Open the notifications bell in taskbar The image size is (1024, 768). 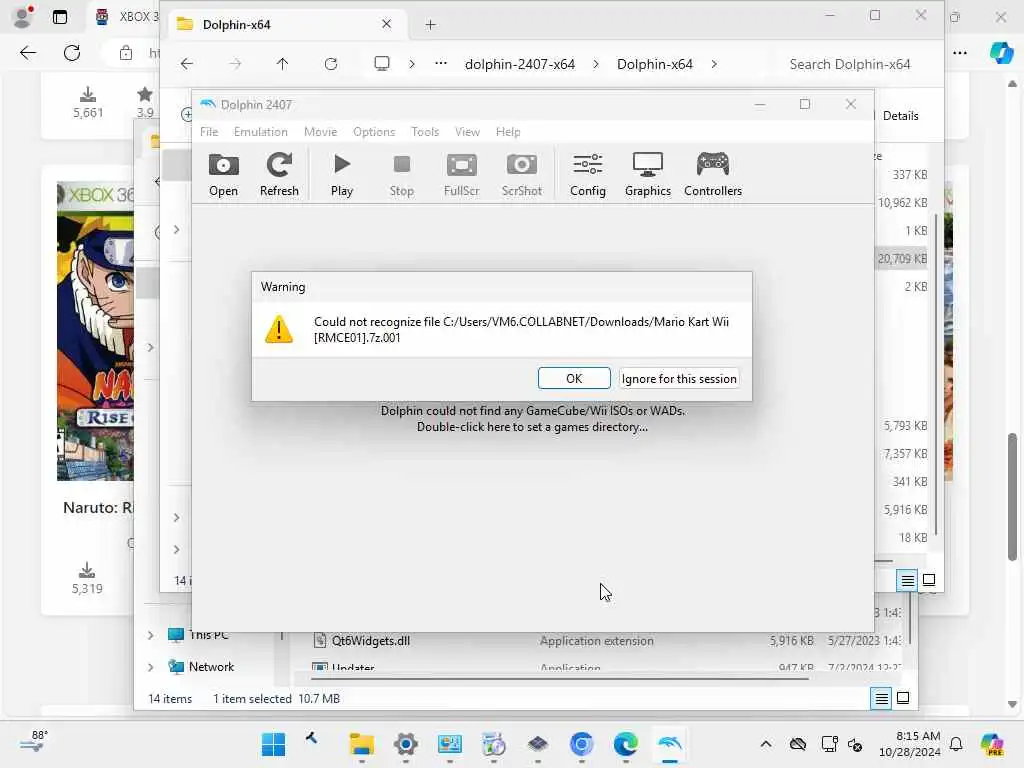point(956,744)
